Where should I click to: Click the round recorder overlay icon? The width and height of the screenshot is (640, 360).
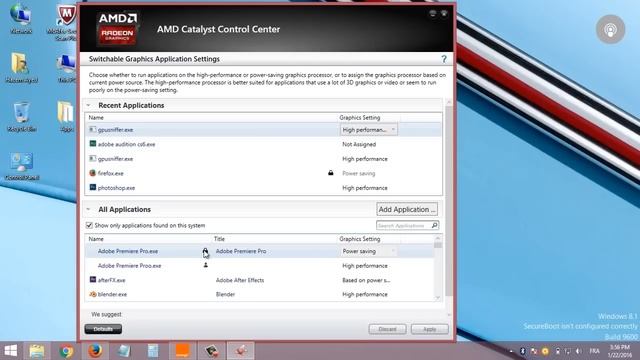pyautogui.click(x=610, y=29)
